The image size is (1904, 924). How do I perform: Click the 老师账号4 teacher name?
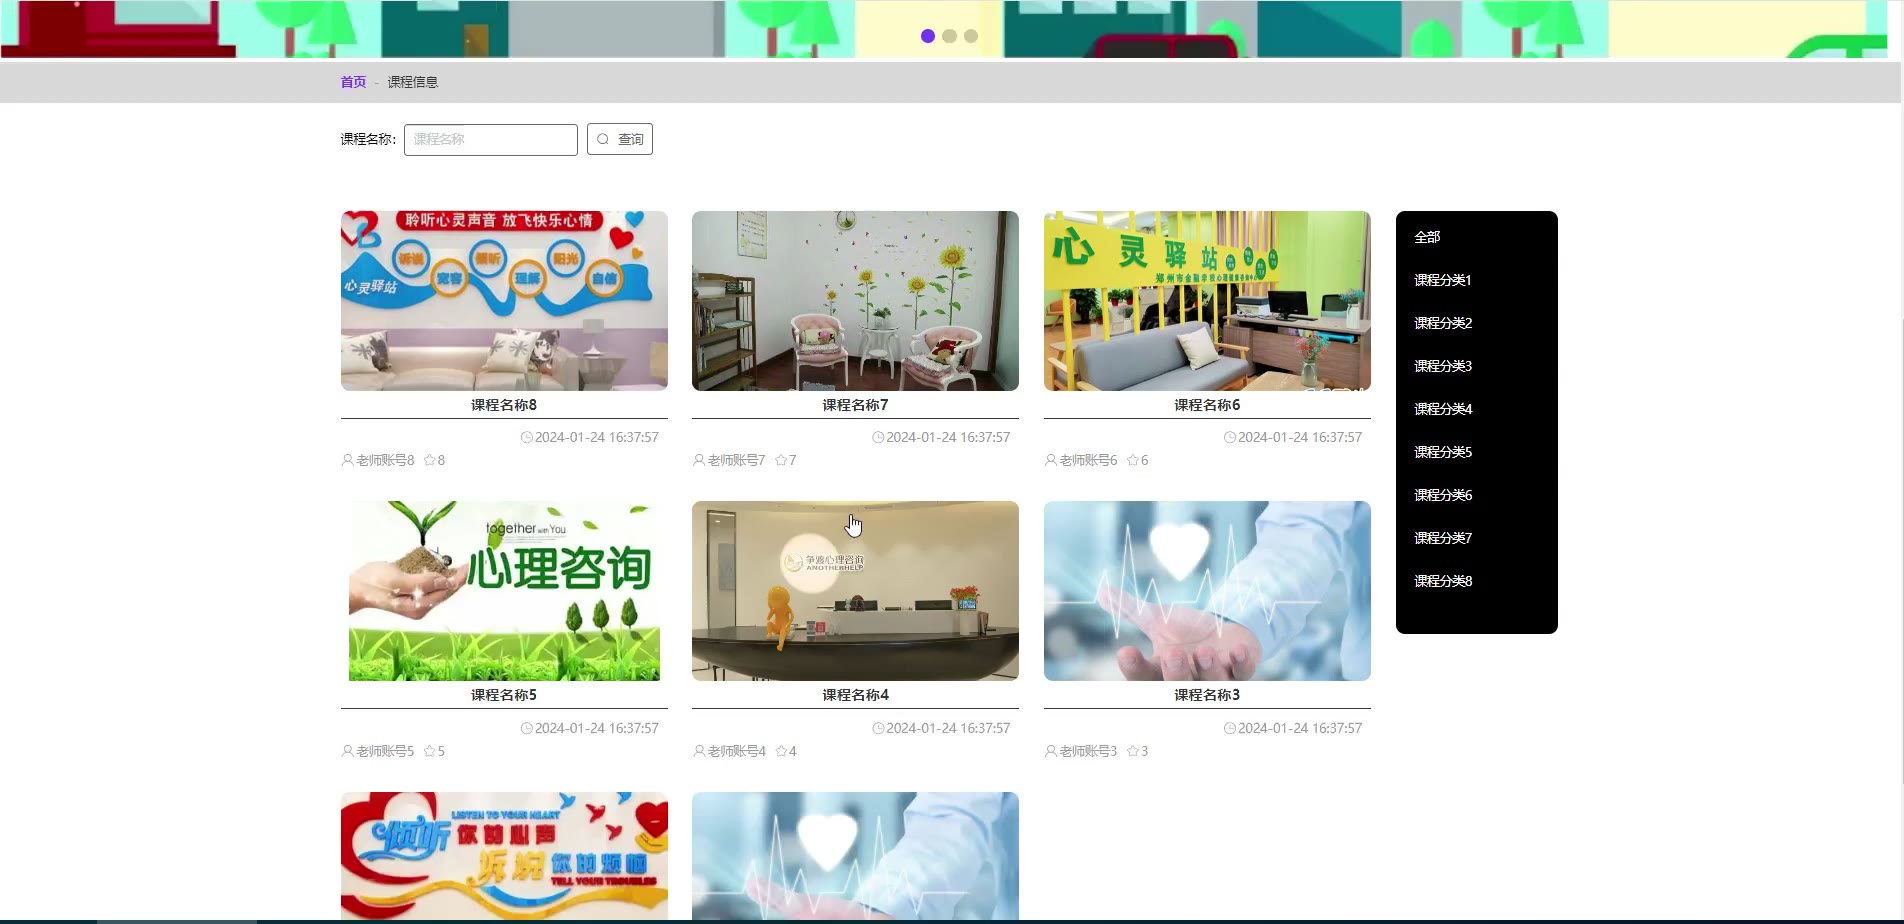pos(737,751)
